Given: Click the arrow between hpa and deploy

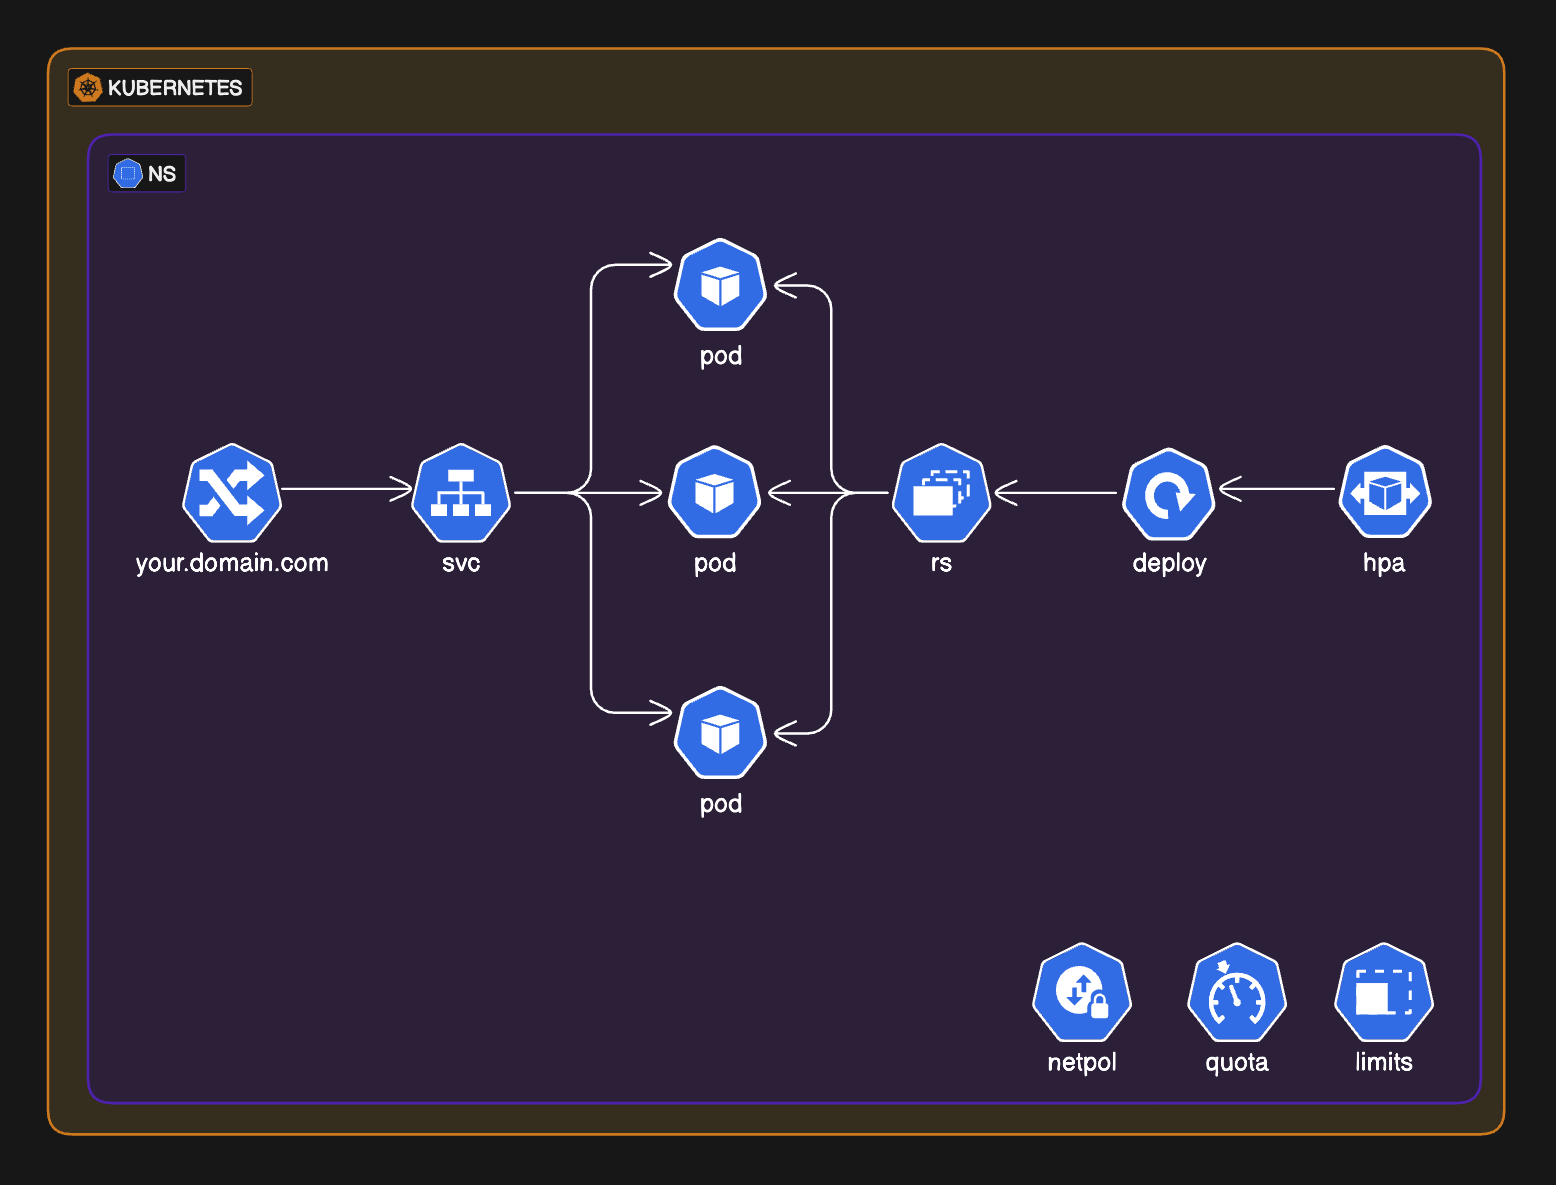Looking at the screenshot, I should [x=1277, y=489].
